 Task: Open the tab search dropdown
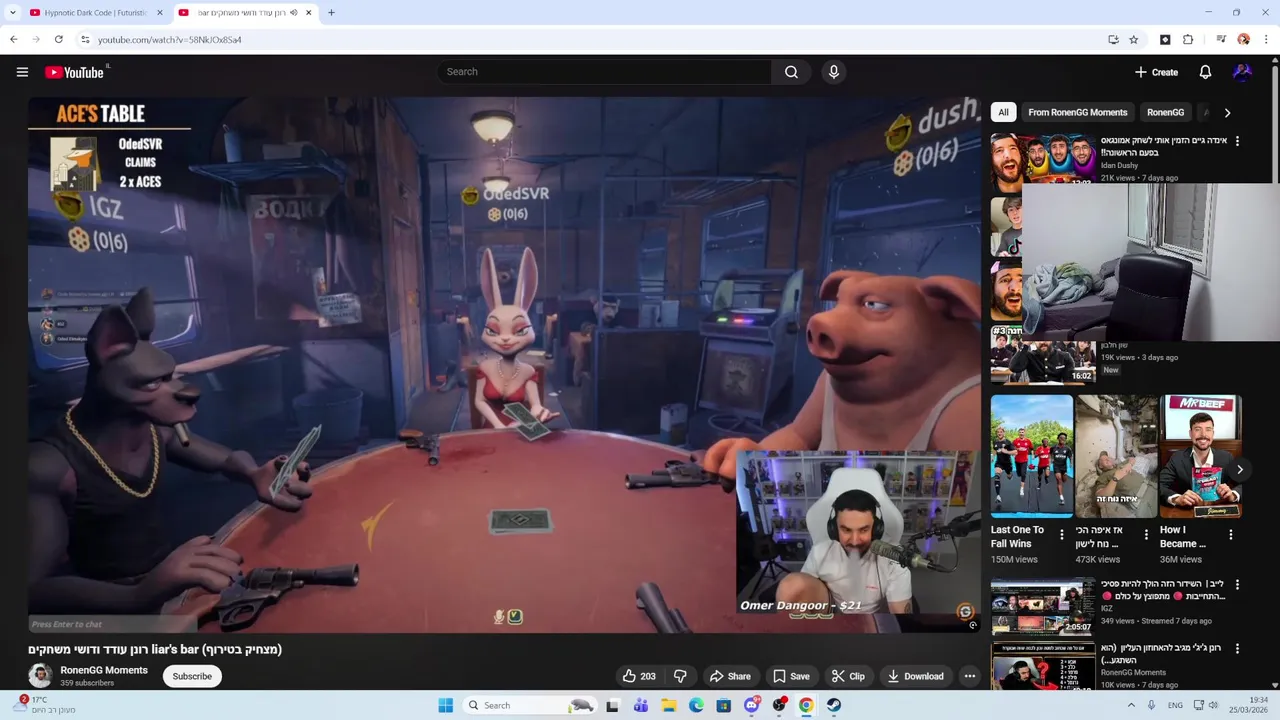click(12, 13)
